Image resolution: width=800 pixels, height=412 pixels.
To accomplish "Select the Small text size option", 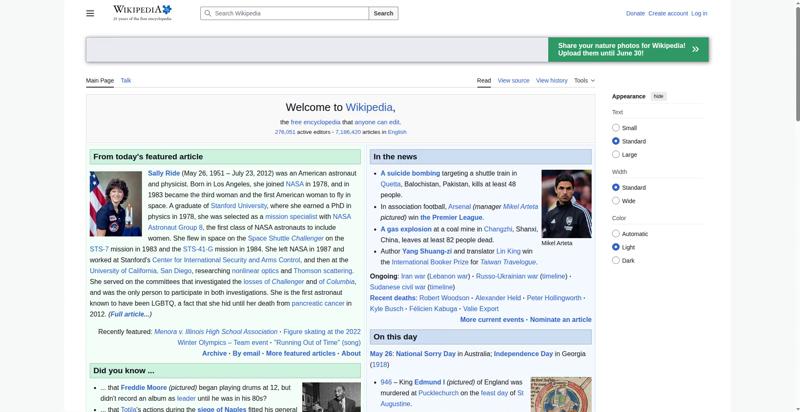I will pyautogui.click(x=616, y=128).
